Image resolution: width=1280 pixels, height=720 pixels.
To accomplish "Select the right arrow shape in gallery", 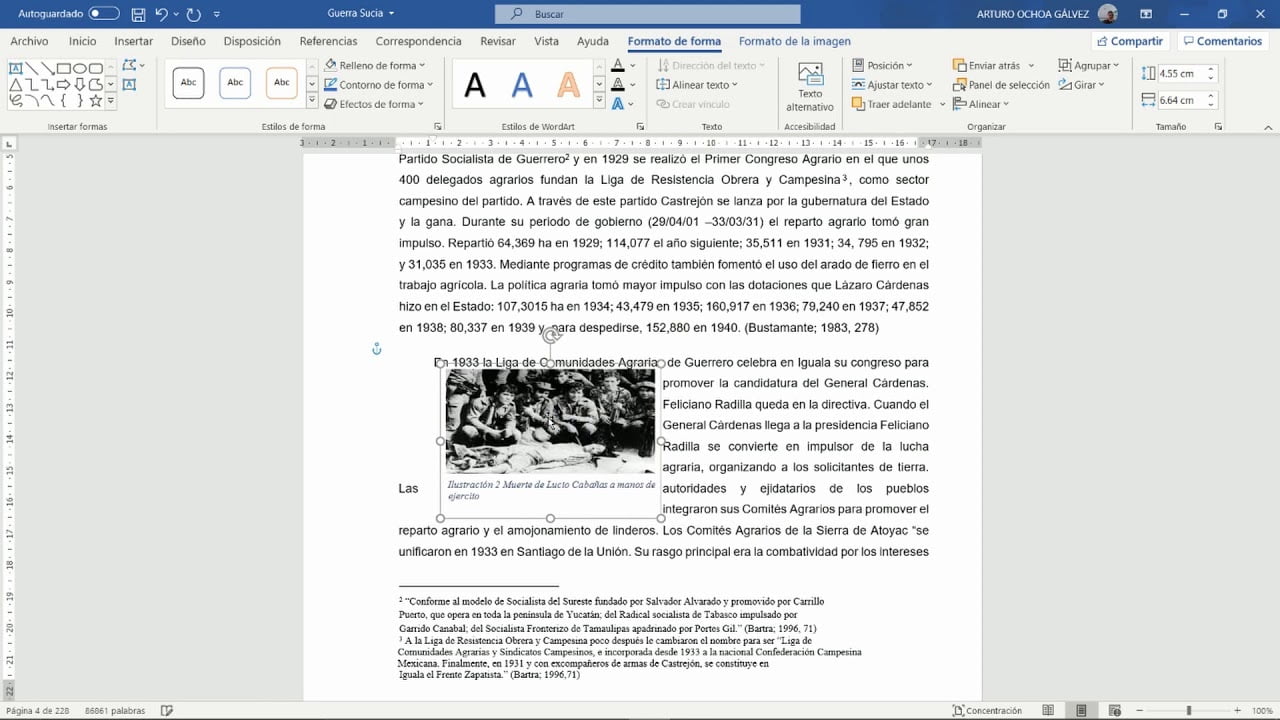I will point(64,84).
